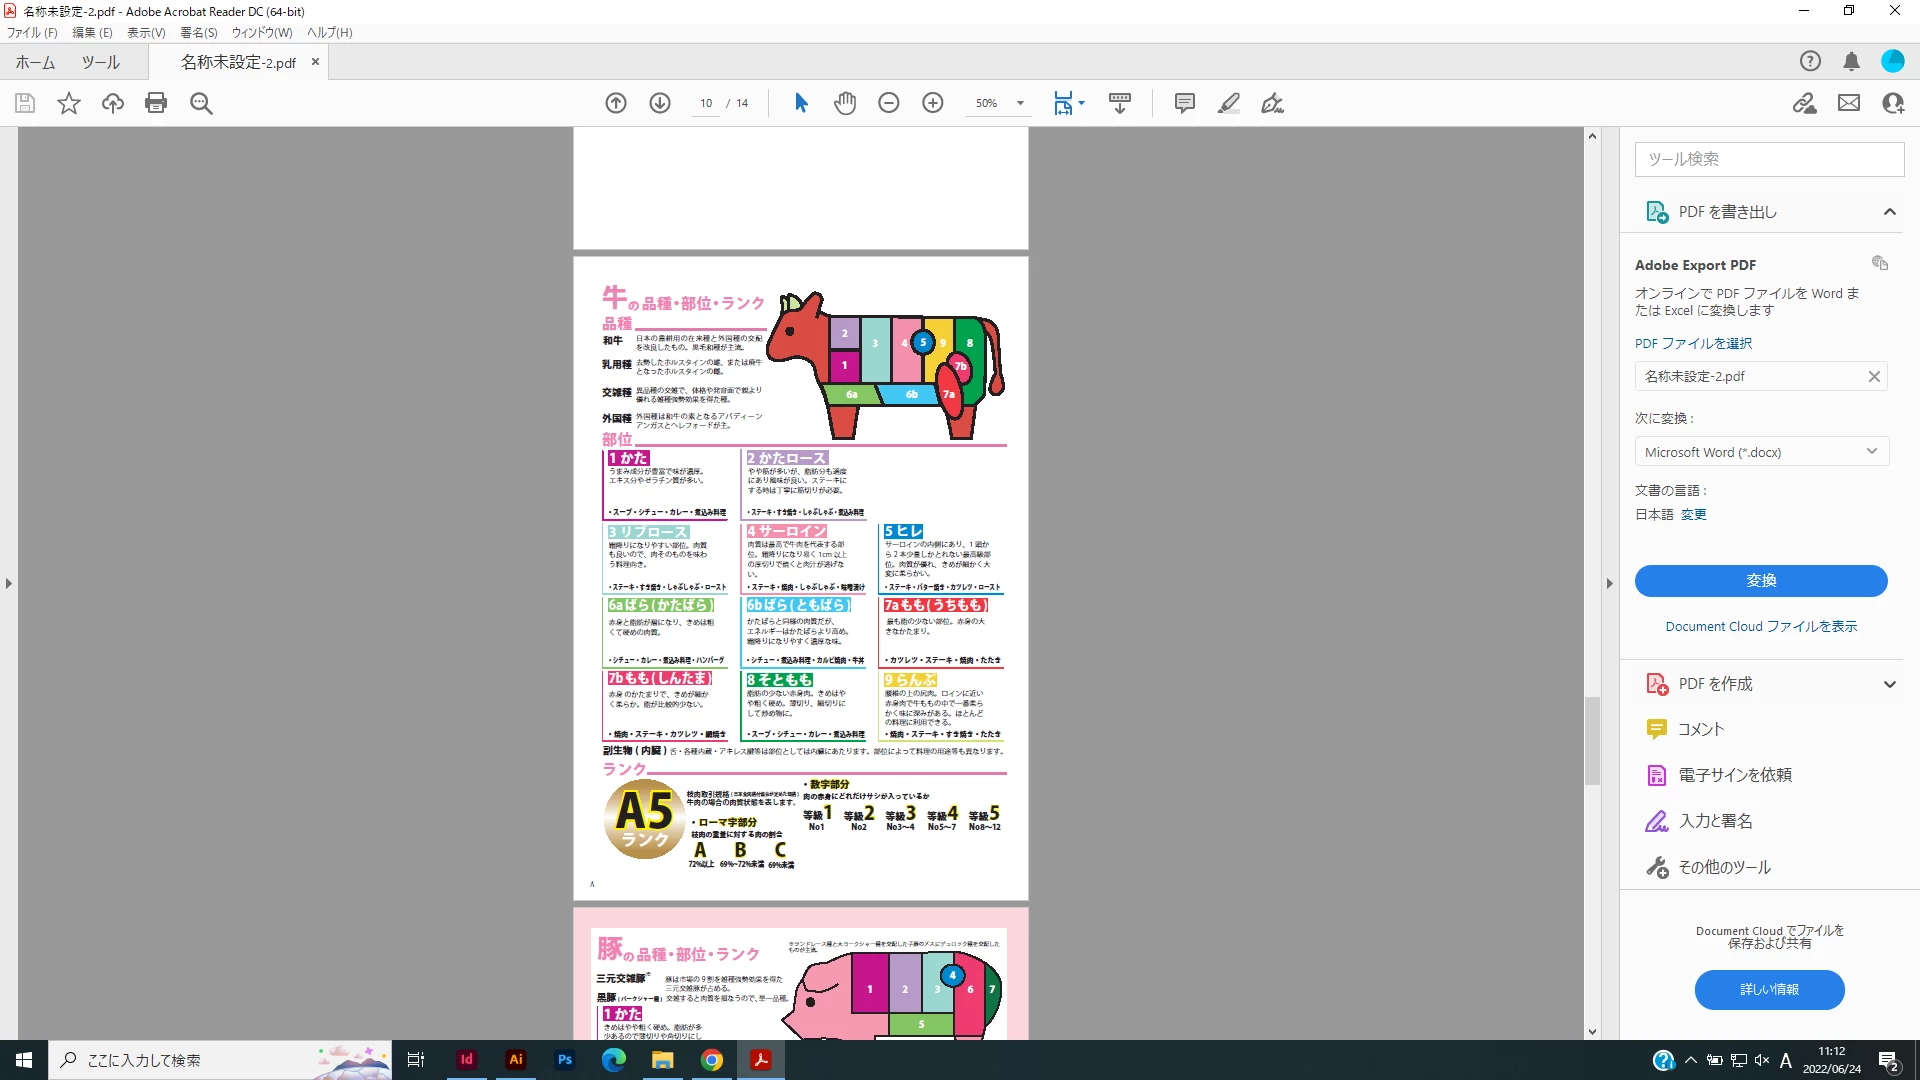
Task: Open the notifications bell
Action: coord(1851,61)
